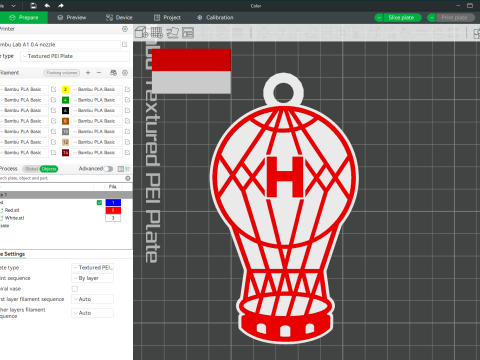Tick the Spiral vase checkbox
480x360 pixels.
[x=75, y=289]
